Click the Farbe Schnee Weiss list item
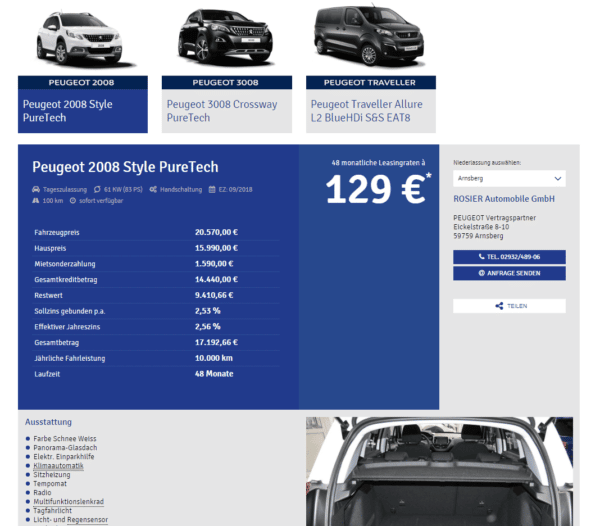Image resolution: width=600 pixels, height=526 pixels. point(65,439)
